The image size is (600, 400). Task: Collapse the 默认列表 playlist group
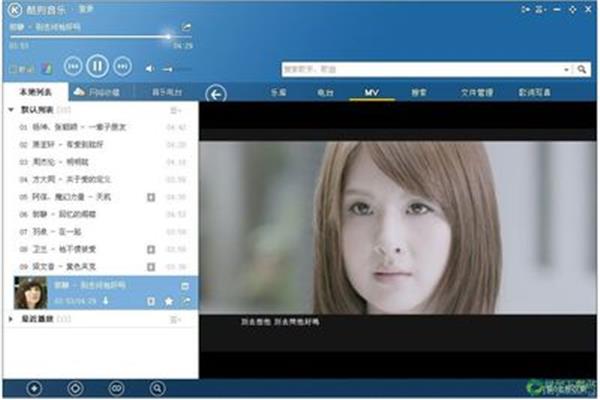pyautogui.click(x=11, y=110)
